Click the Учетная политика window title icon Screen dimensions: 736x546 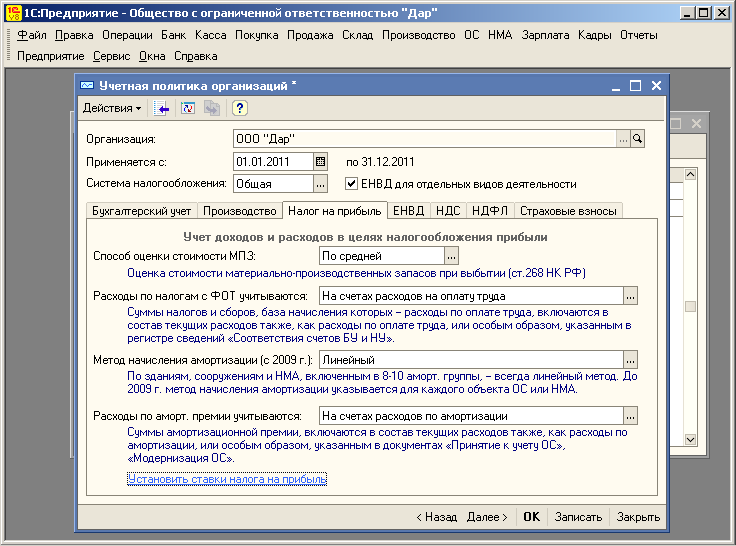[x=87, y=85]
